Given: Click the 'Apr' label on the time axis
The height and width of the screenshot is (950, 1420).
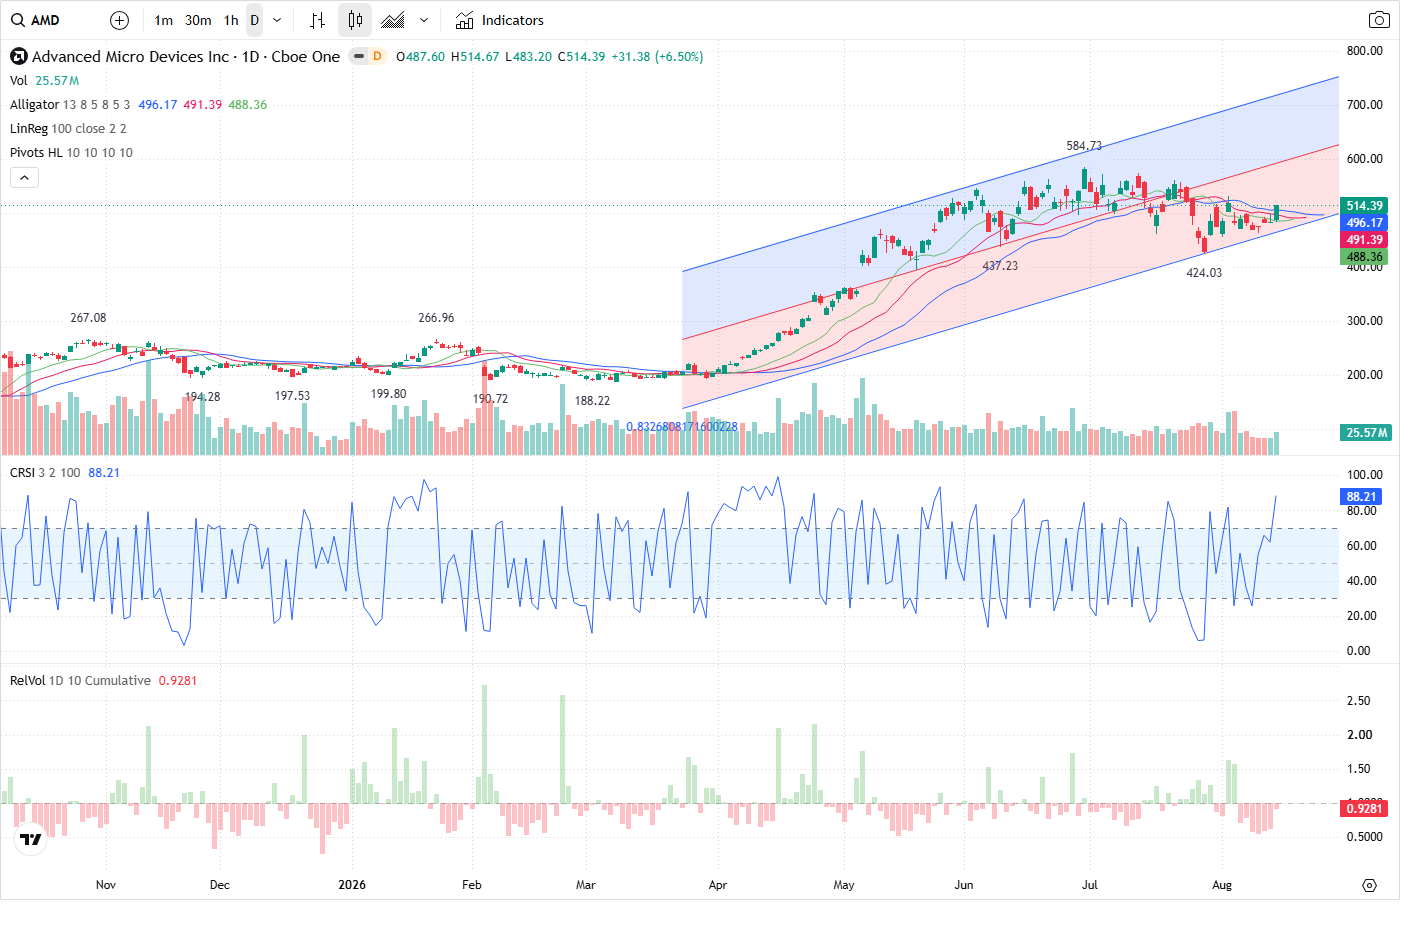Looking at the screenshot, I should tap(718, 885).
